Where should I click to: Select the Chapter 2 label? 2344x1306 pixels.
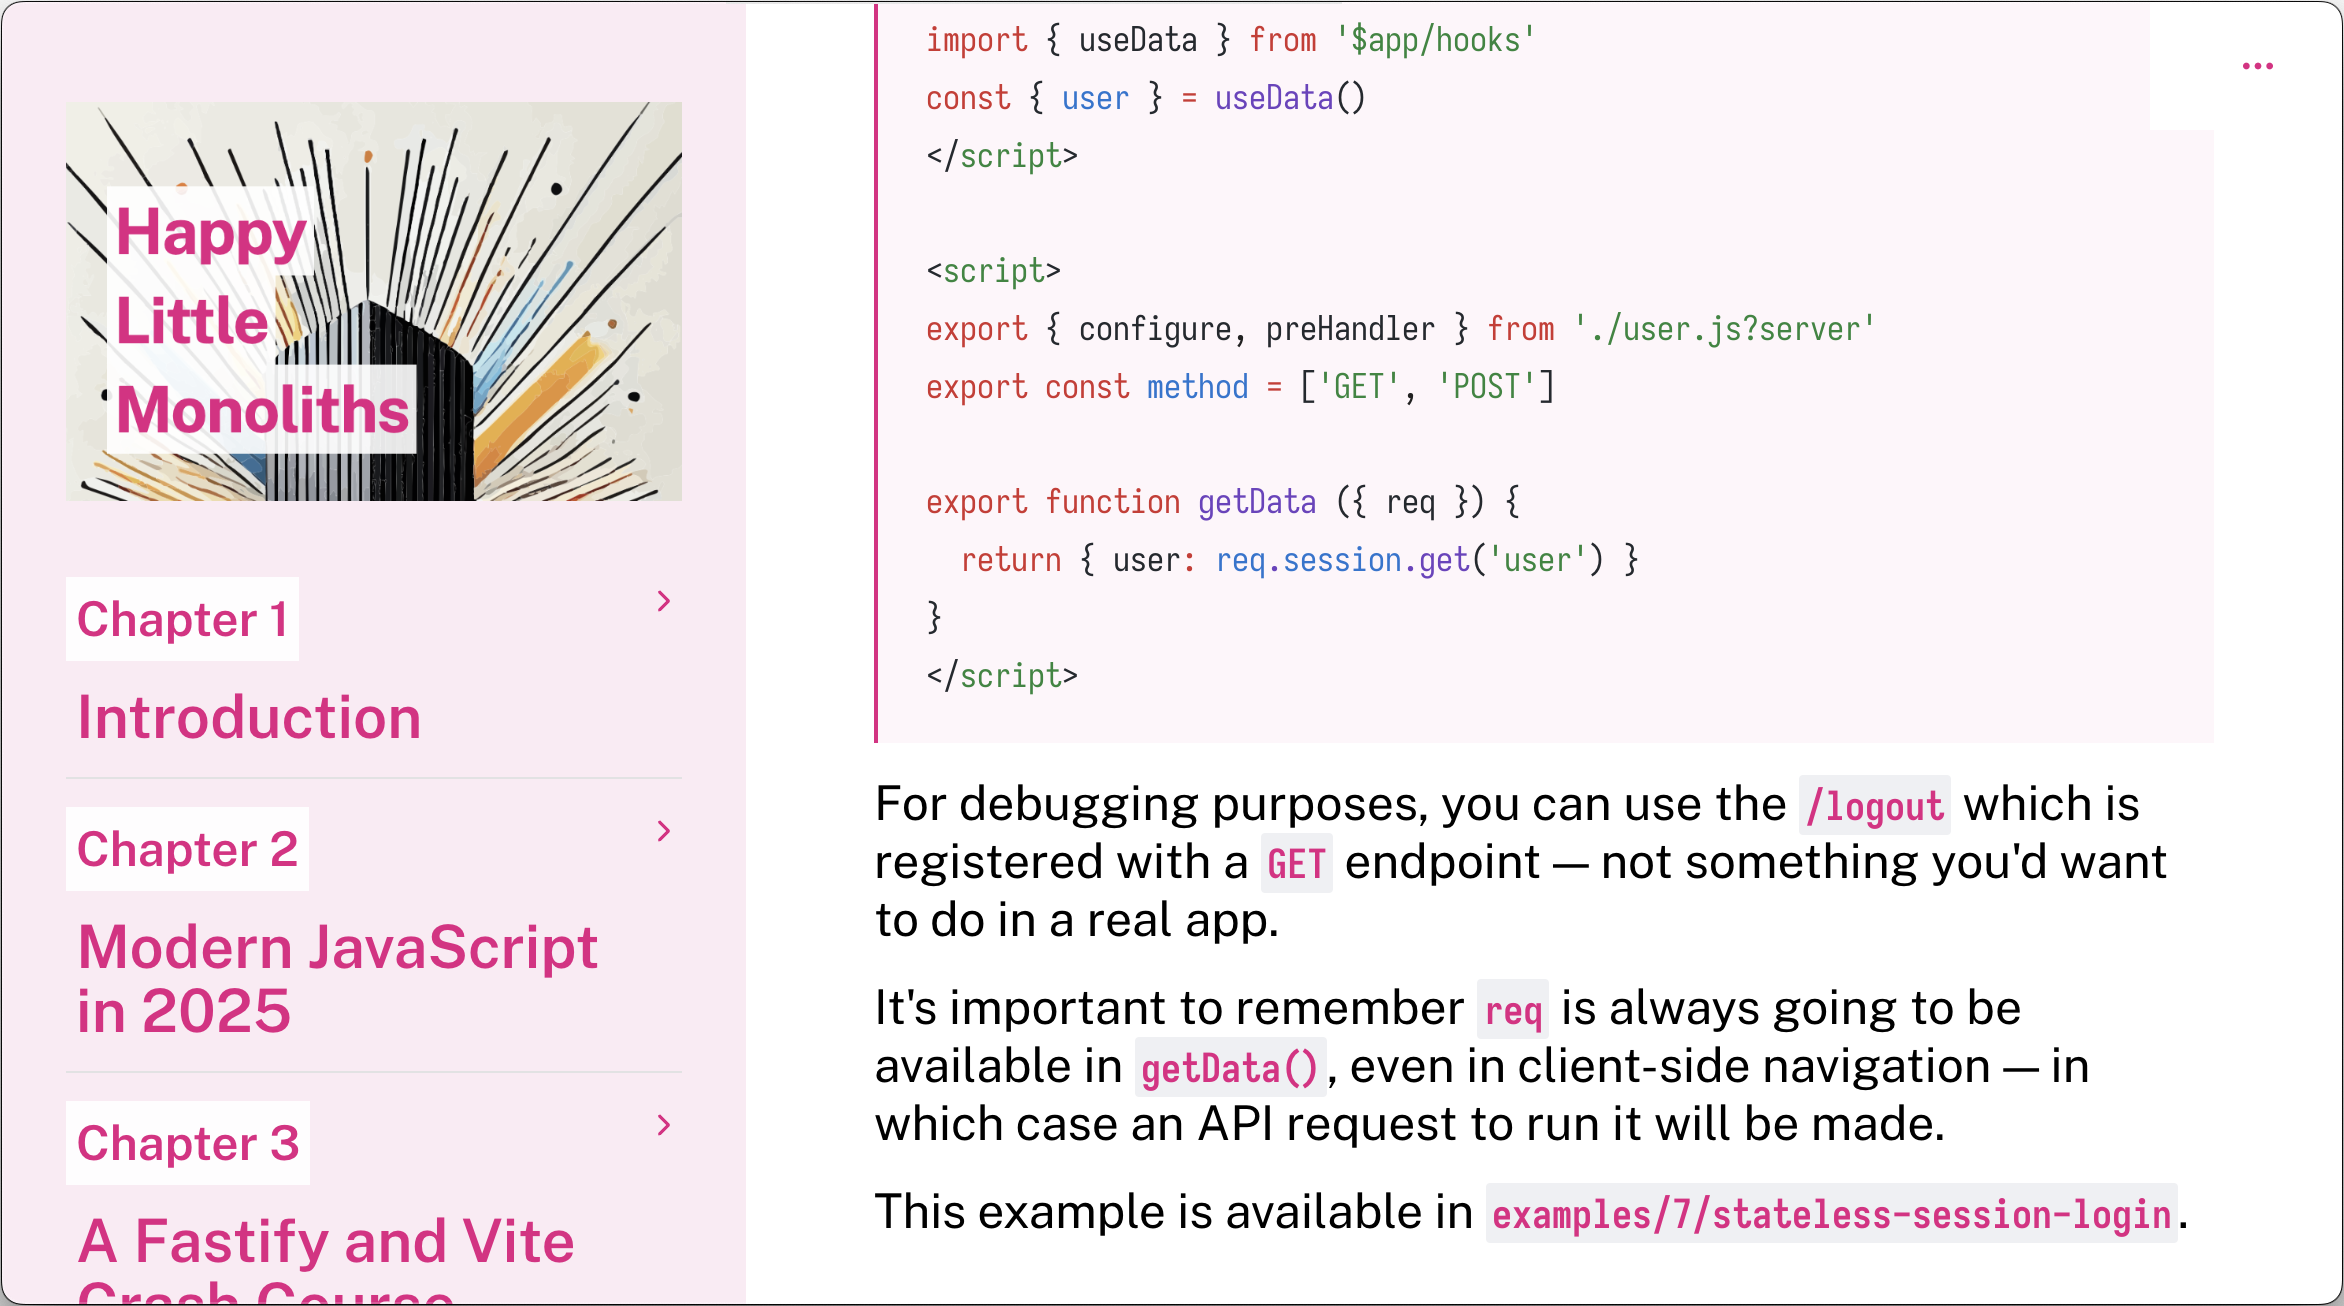pos(188,849)
